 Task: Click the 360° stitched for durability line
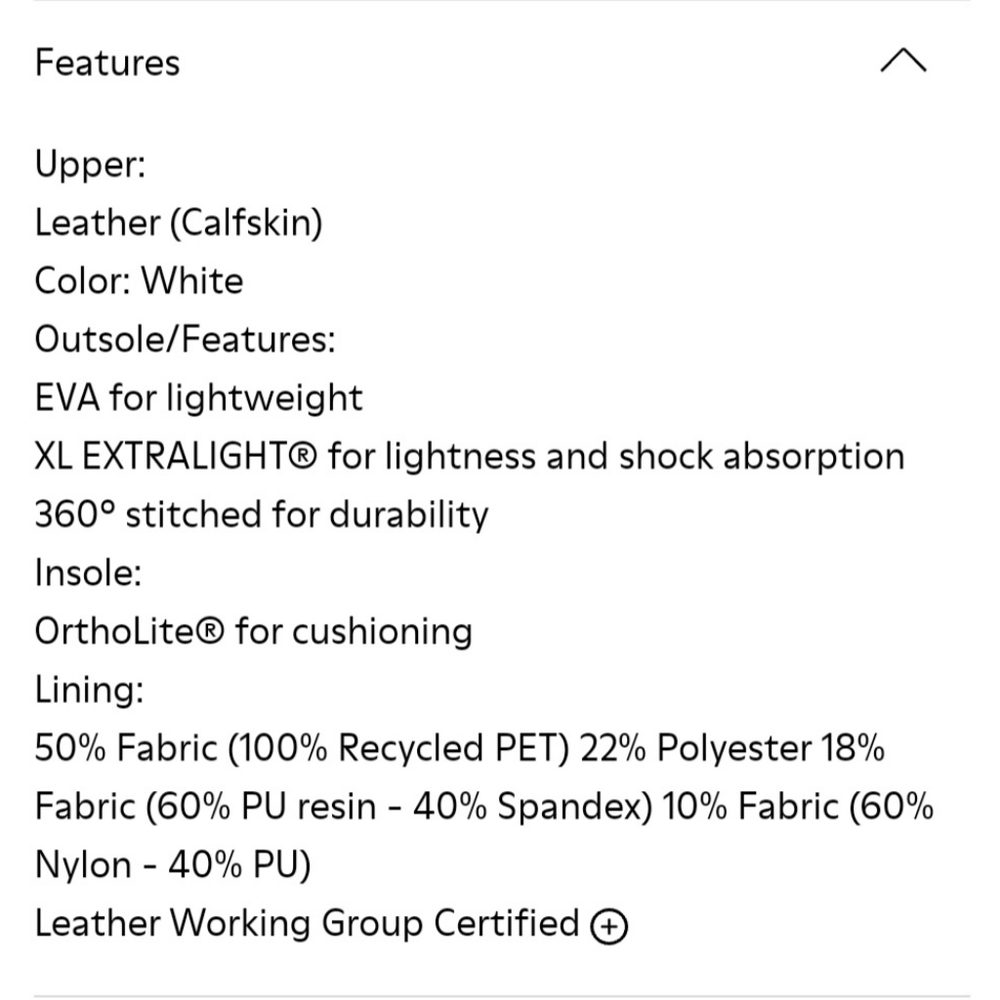[261, 515]
